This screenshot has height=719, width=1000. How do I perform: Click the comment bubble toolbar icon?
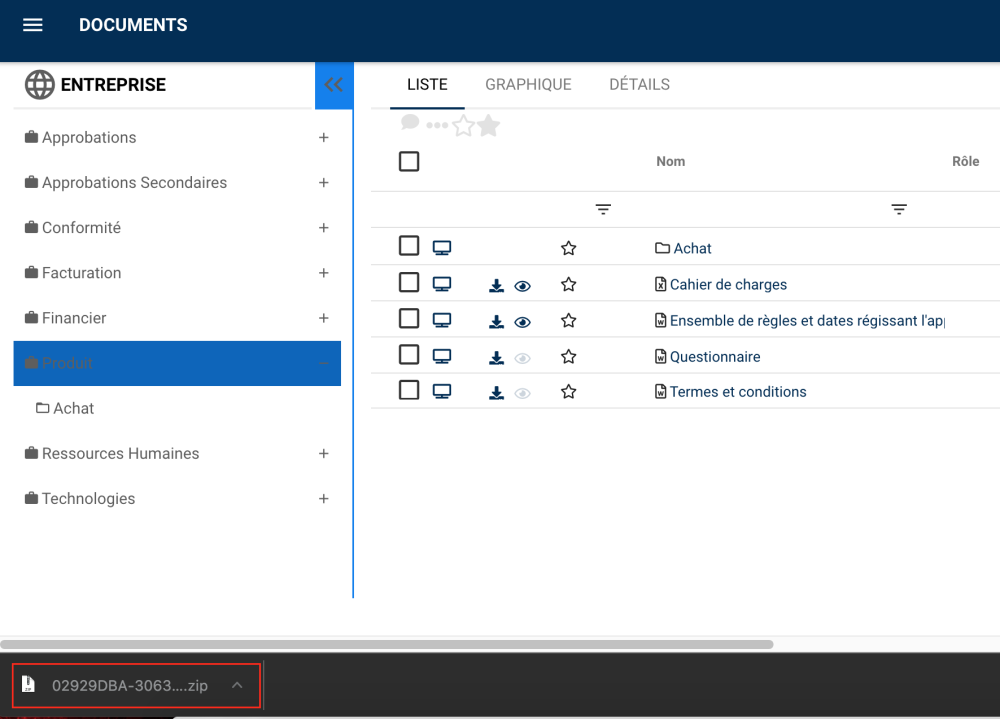tap(410, 122)
